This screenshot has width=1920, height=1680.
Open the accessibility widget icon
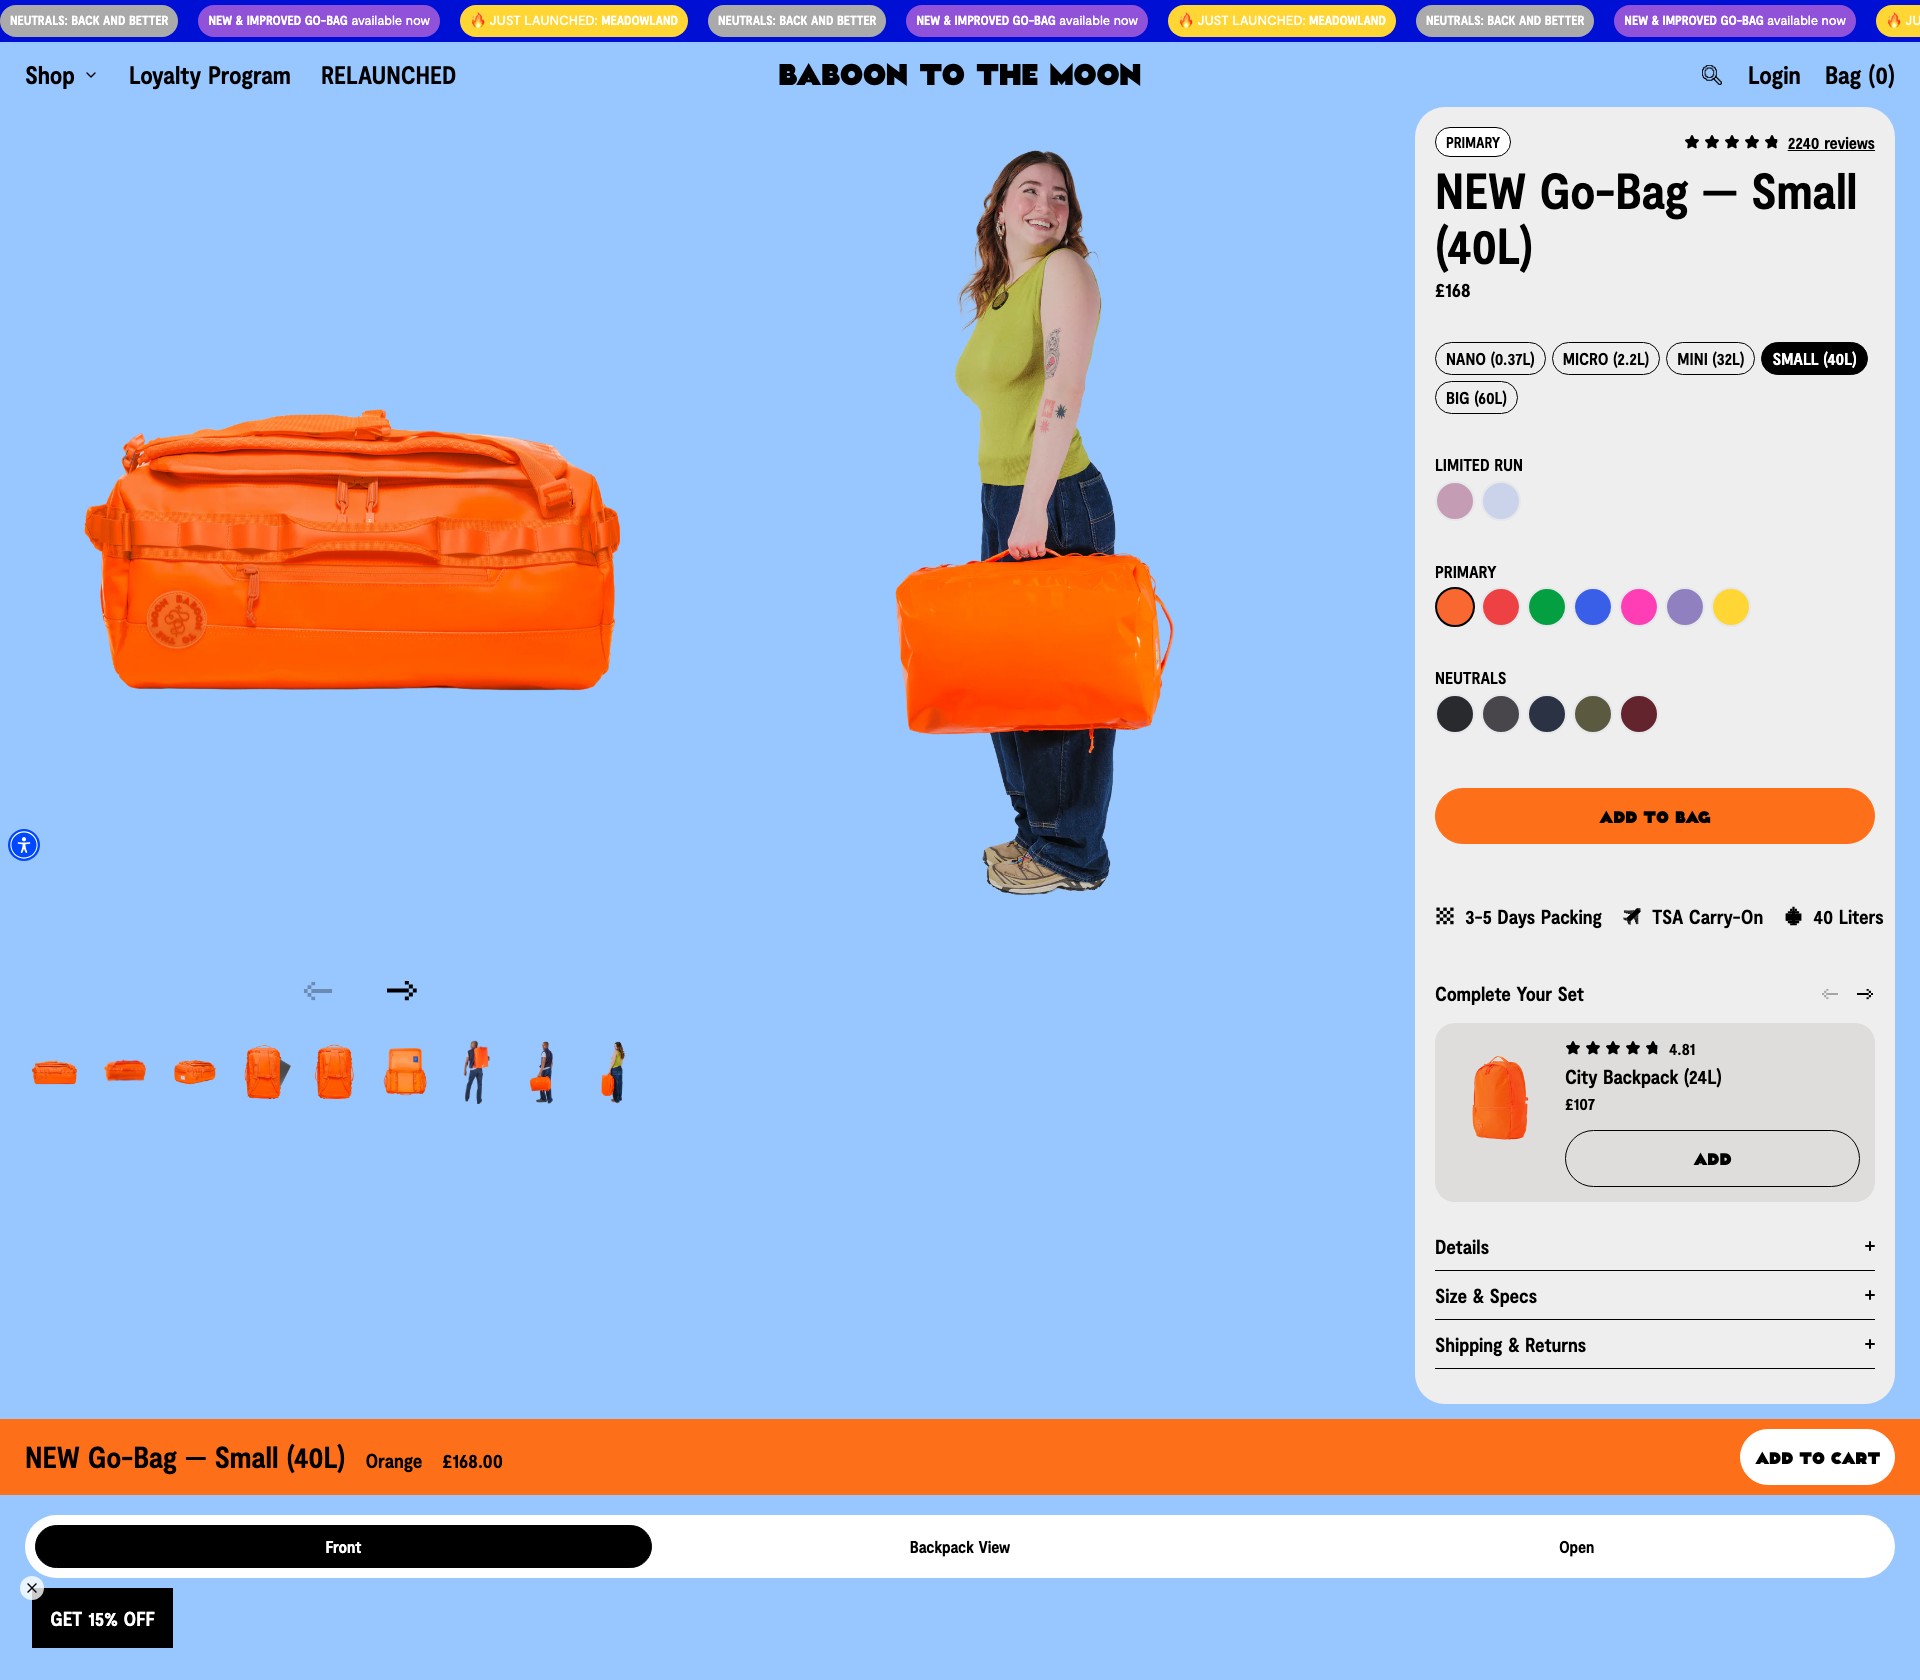tap(24, 845)
